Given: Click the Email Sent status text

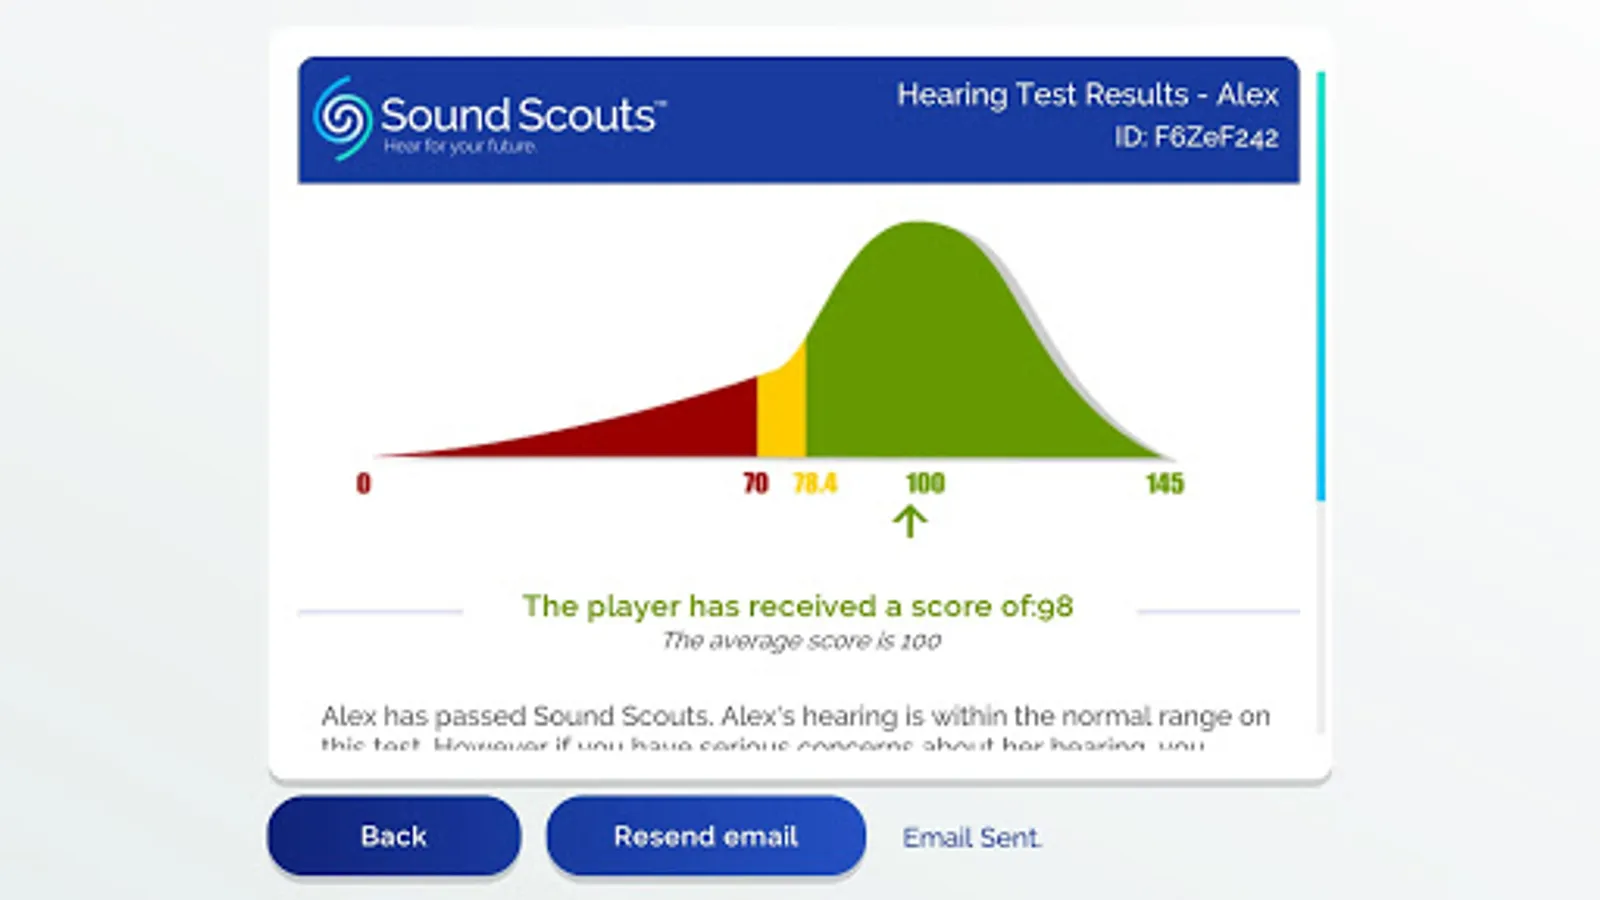Looking at the screenshot, I should click(972, 838).
